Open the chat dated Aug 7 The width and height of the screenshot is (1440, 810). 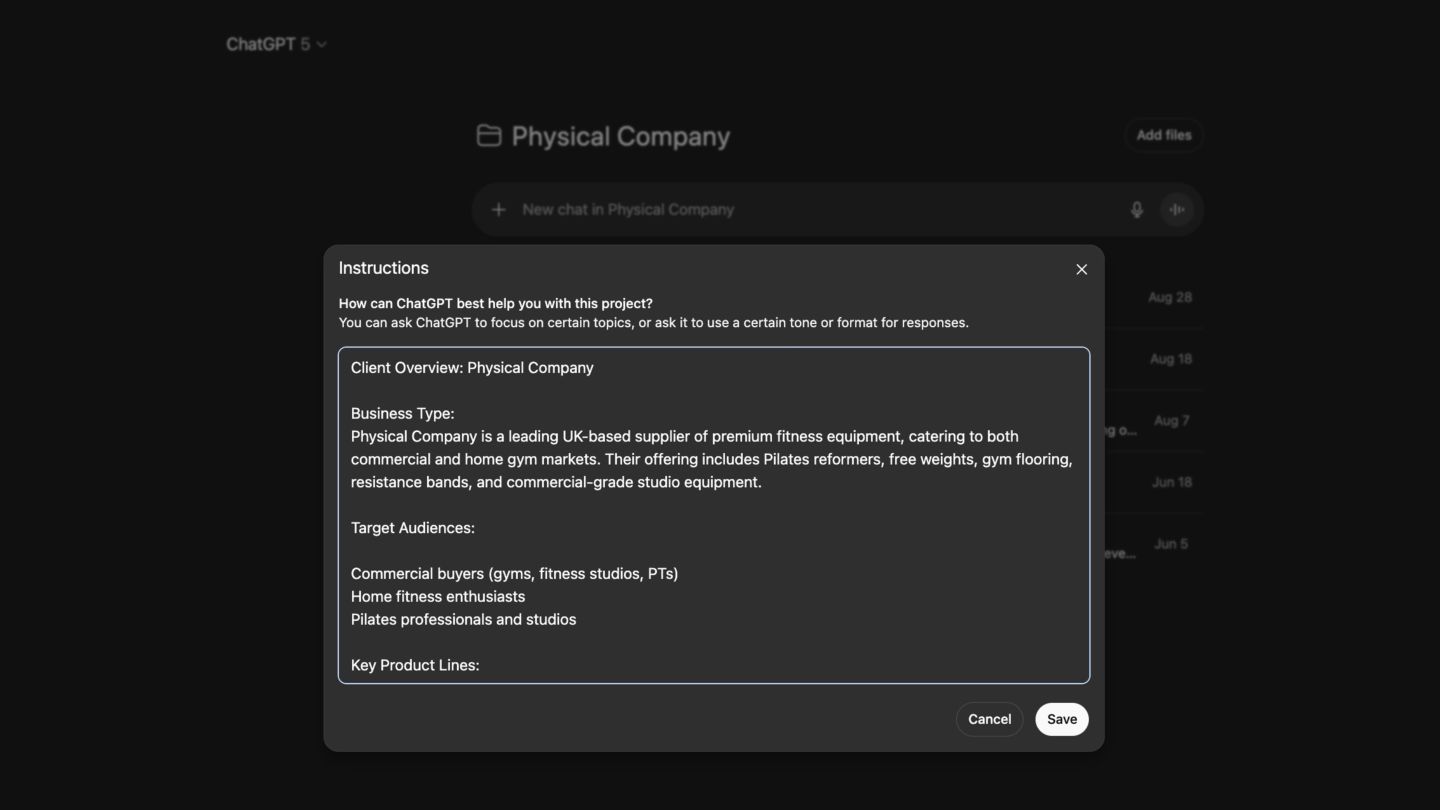[x=1171, y=421]
